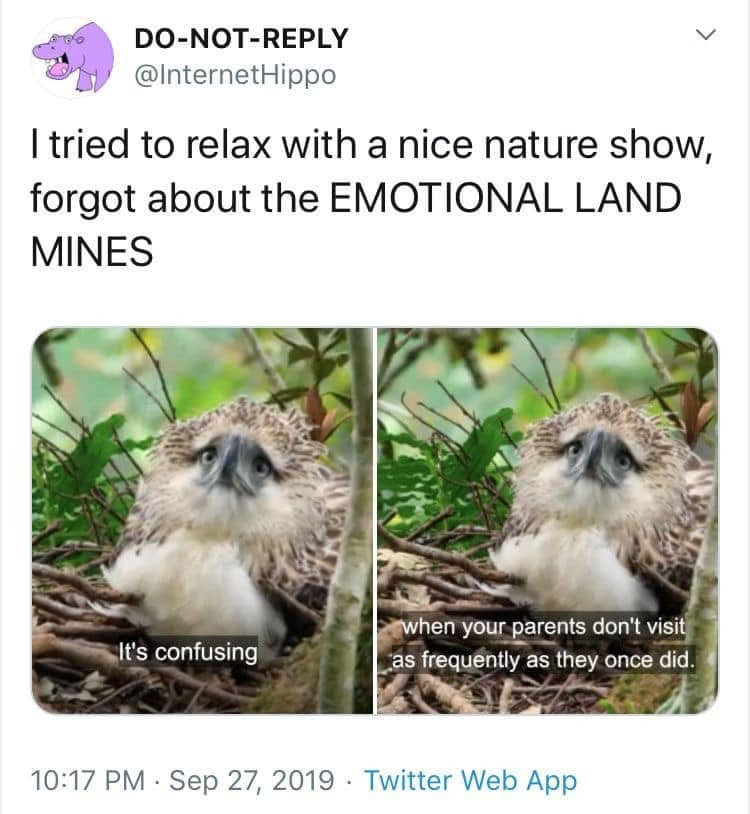Click the Twitter Web App source link
Screen dimensions: 750x814
470,780
